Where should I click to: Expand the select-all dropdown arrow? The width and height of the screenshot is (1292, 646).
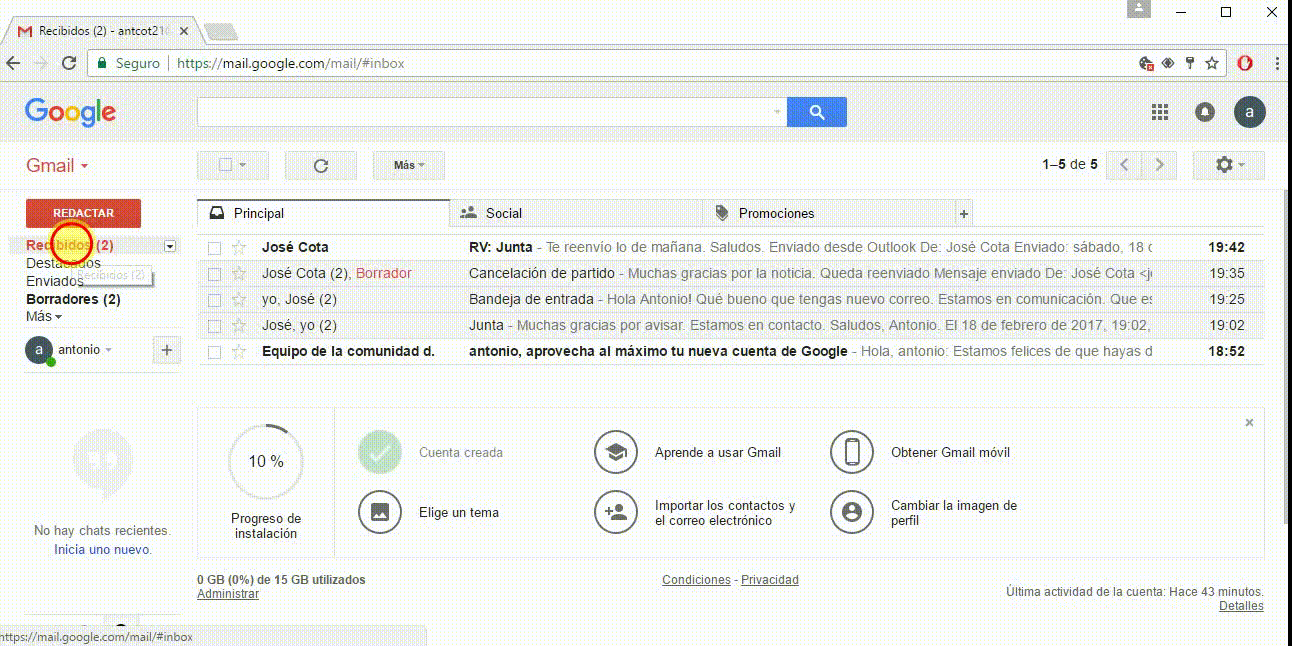coord(242,166)
